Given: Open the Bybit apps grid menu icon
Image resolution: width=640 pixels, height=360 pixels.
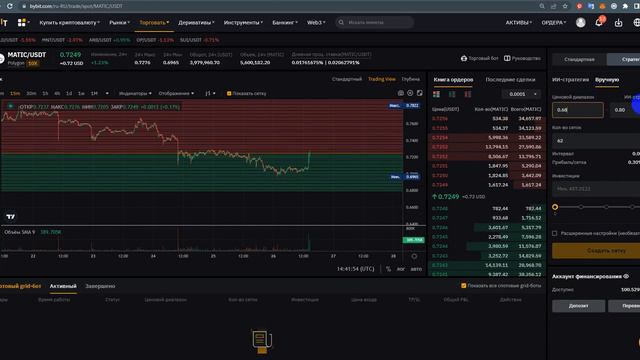Looking at the screenshot, I should [22, 23].
